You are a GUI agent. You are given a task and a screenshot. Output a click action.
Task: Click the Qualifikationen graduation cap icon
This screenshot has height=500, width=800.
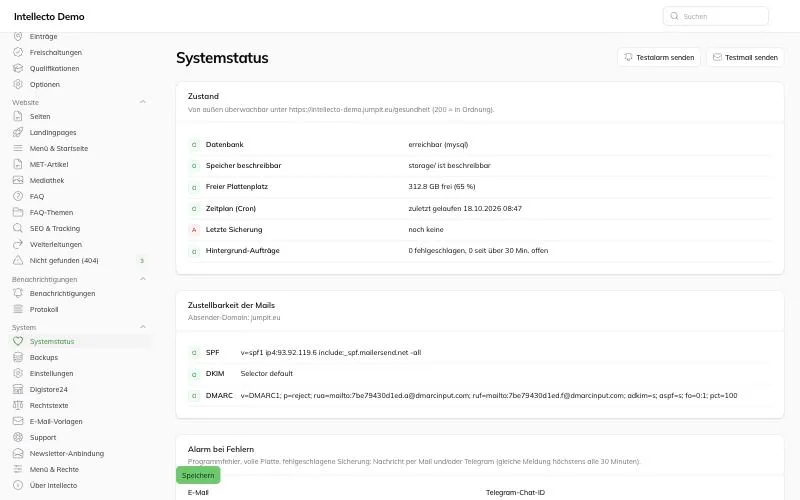point(18,68)
